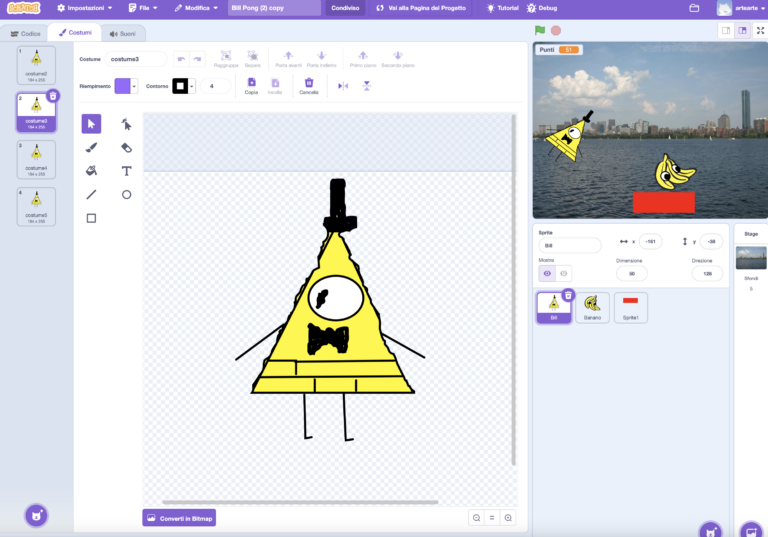Select the Line tool

click(91, 195)
